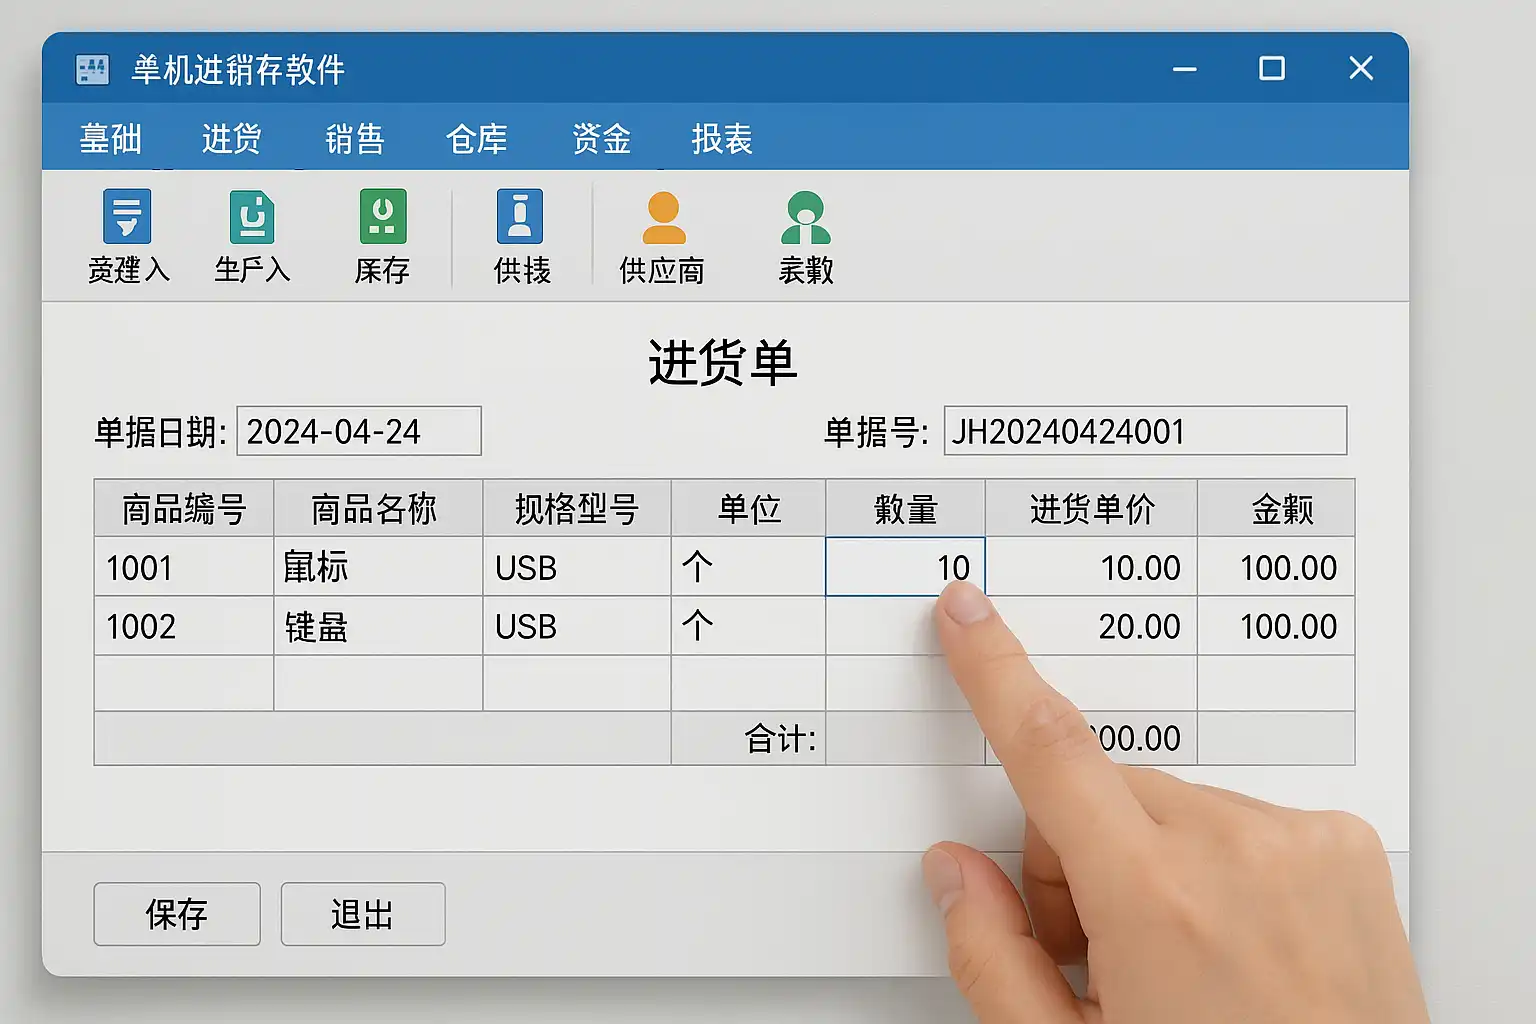The width and height of the screenshot is (1536, 1024).
Task: Select the product name cell in row 1002
Action: coord(378,626)
